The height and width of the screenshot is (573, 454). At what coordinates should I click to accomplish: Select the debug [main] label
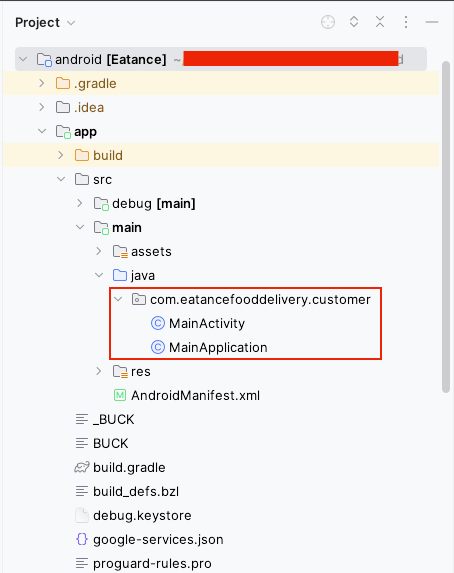tap(154, 204)
